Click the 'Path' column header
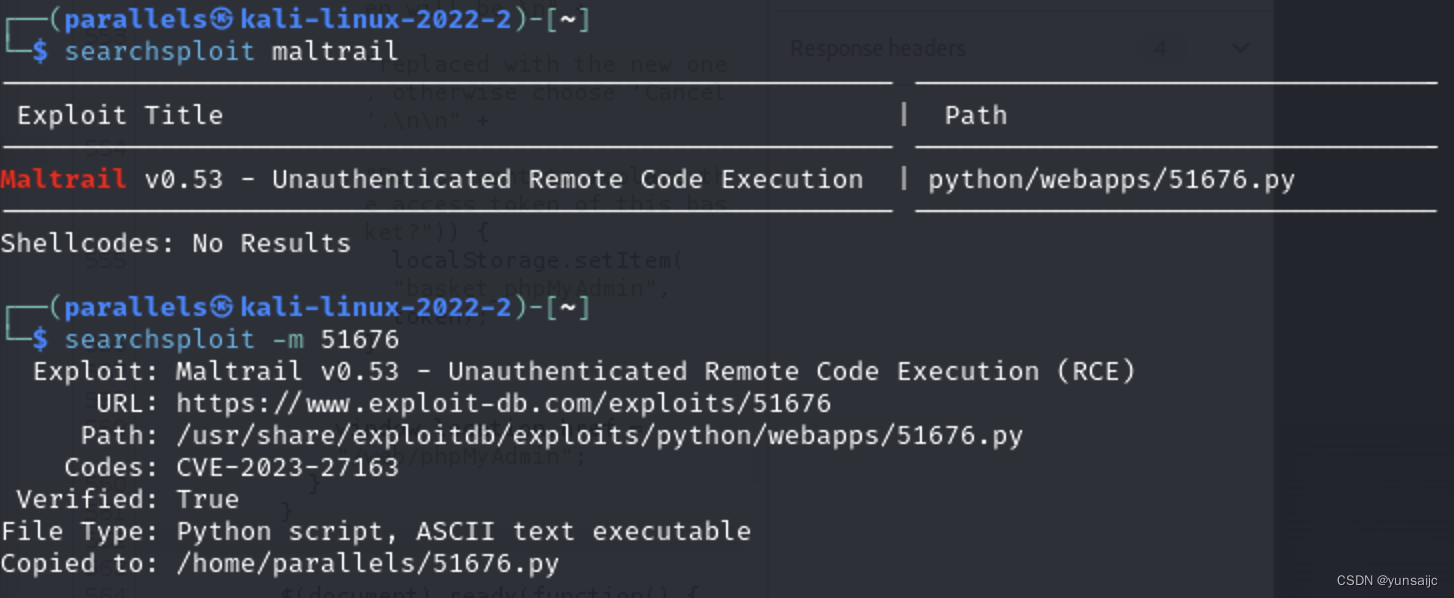This screenshot has width=1454, height=598. pyautogui.click(x=976, y=115)
